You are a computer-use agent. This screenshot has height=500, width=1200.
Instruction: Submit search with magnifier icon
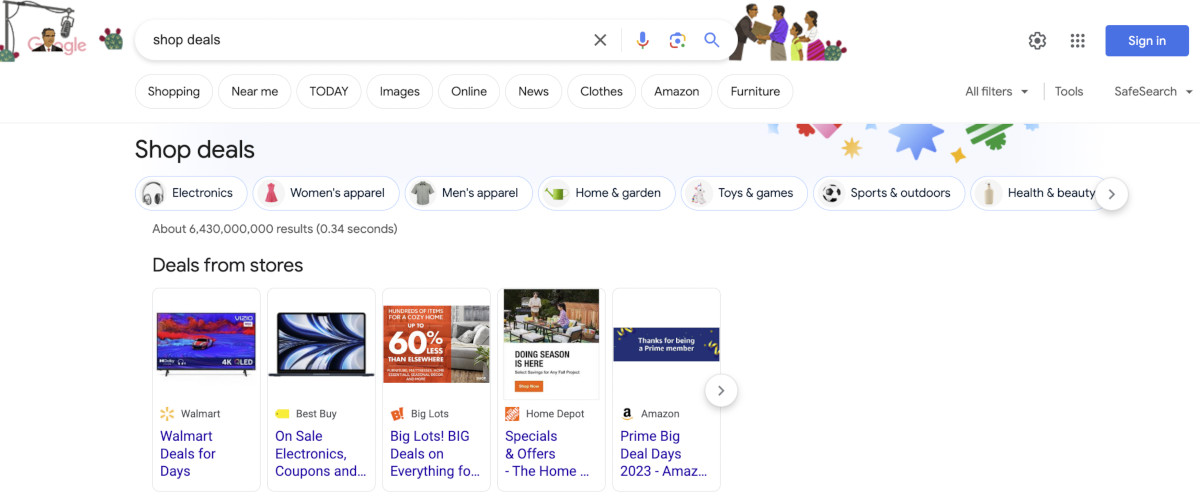[712, 40]
